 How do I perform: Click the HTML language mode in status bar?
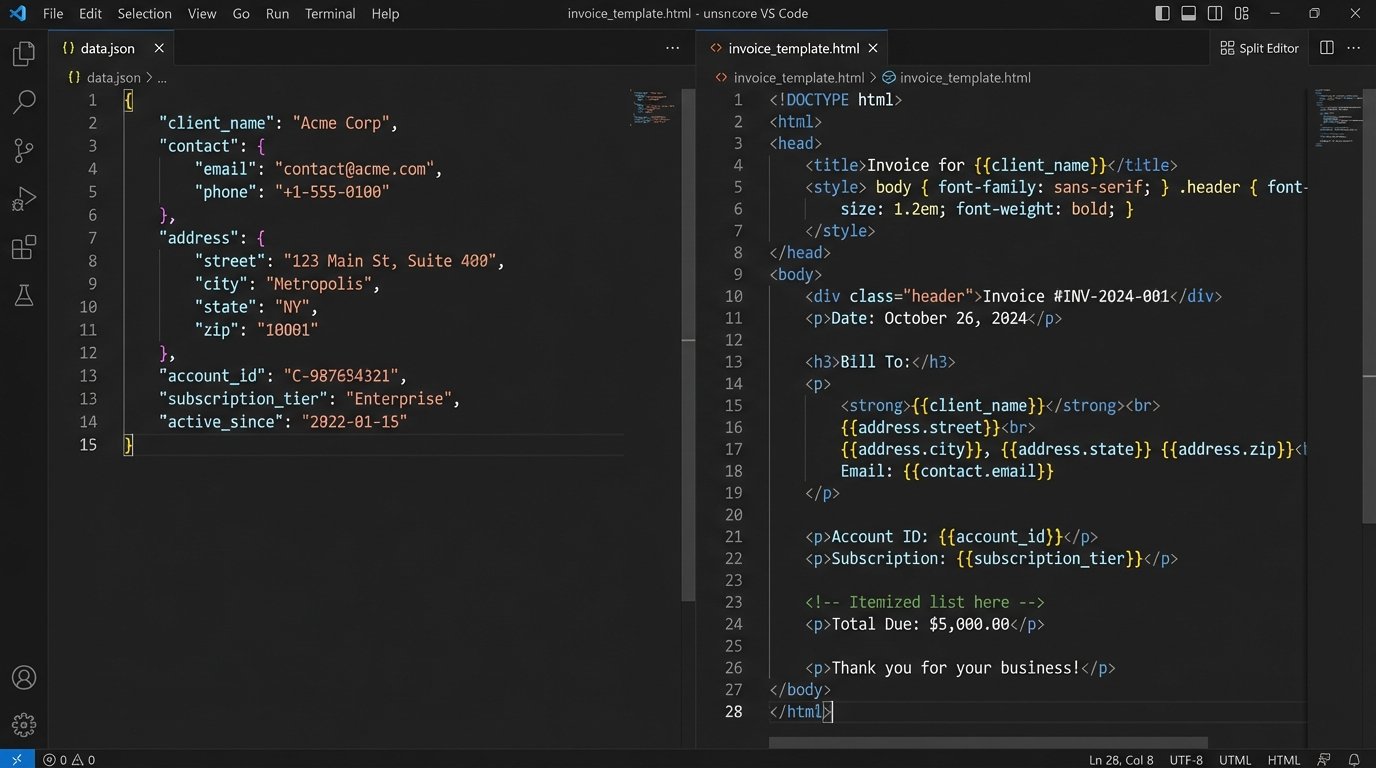point(1284,760)
